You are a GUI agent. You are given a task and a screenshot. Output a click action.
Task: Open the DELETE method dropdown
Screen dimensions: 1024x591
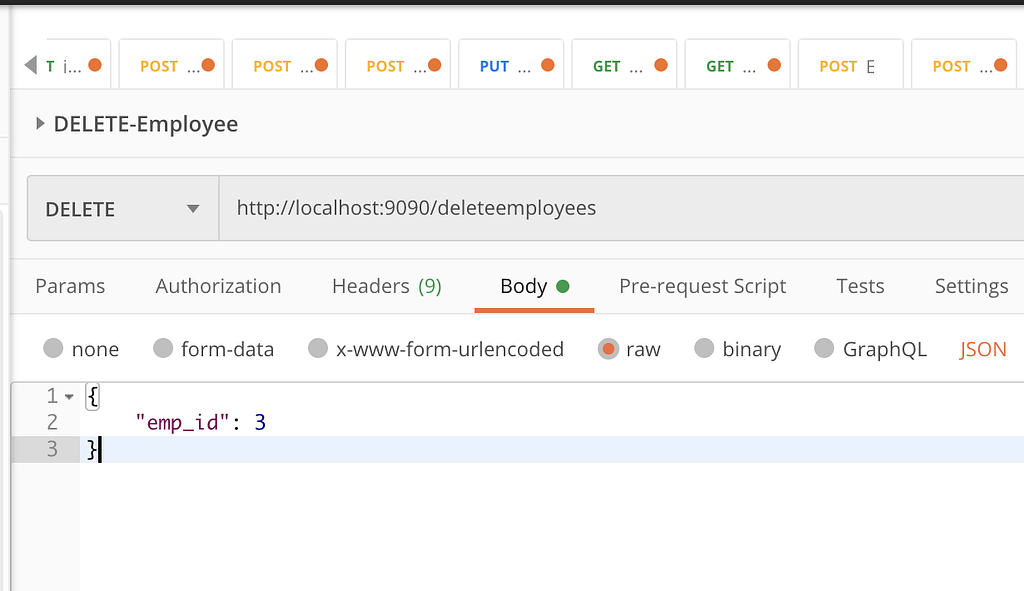coord(123,208)
